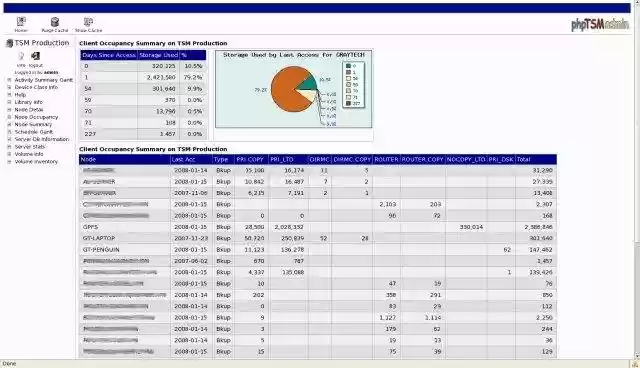This screenshot has height=368, width=640.
Task: Click the Show Cache toolbar icon
Action: (x=88, y=22)
